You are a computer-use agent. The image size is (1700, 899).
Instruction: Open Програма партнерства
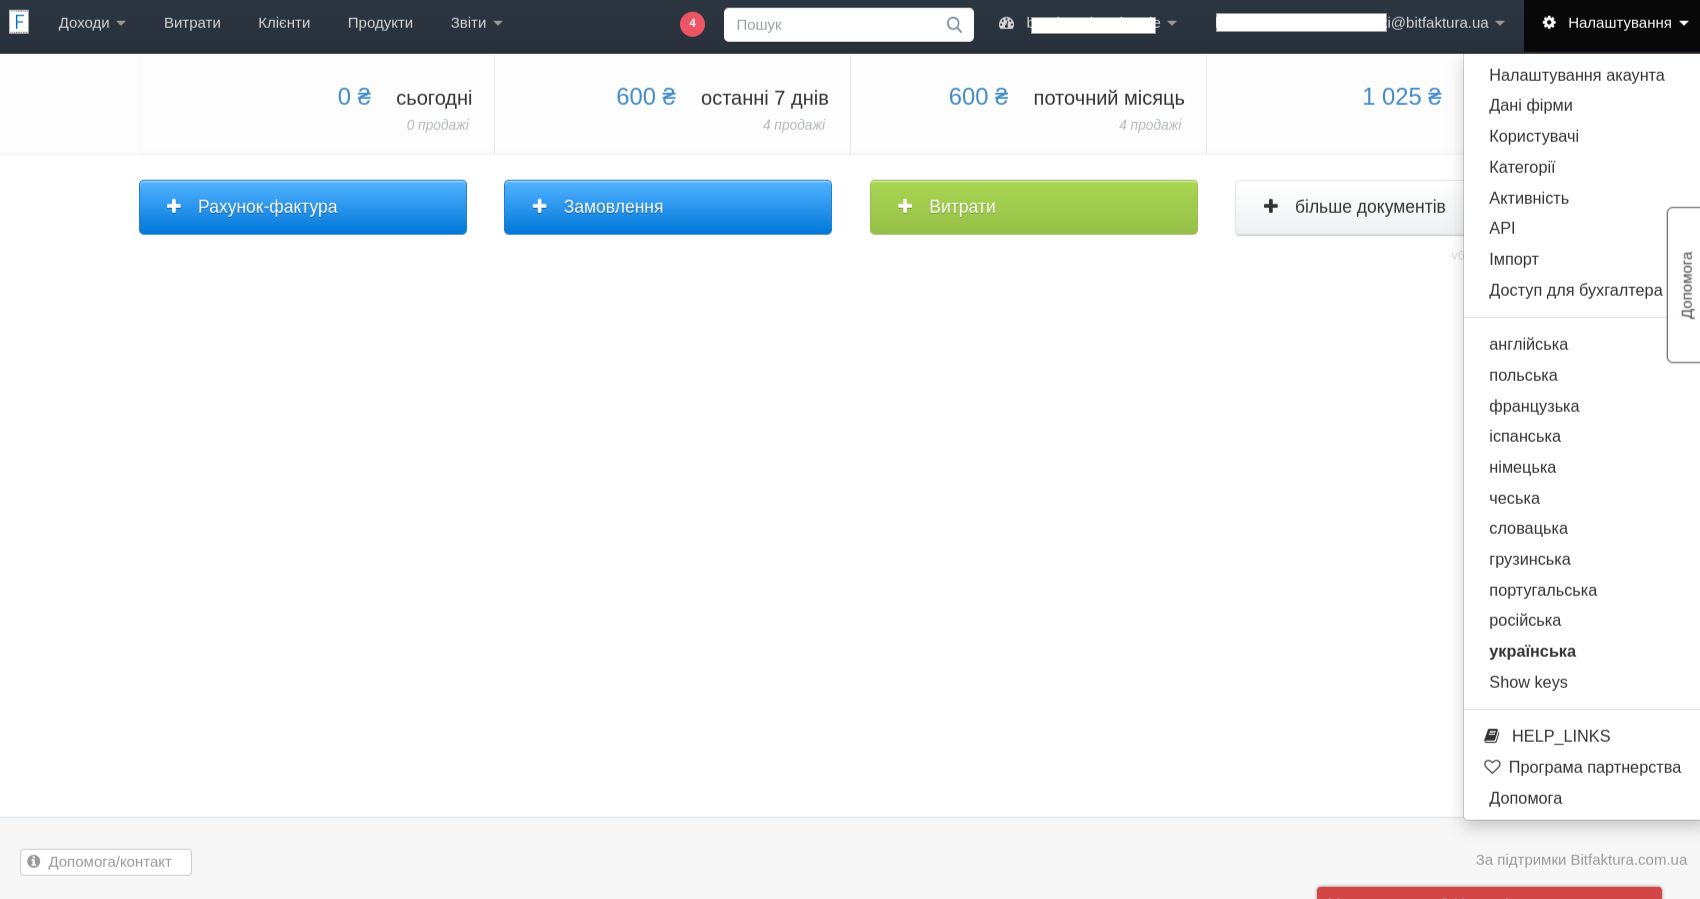coord(1595,767)
